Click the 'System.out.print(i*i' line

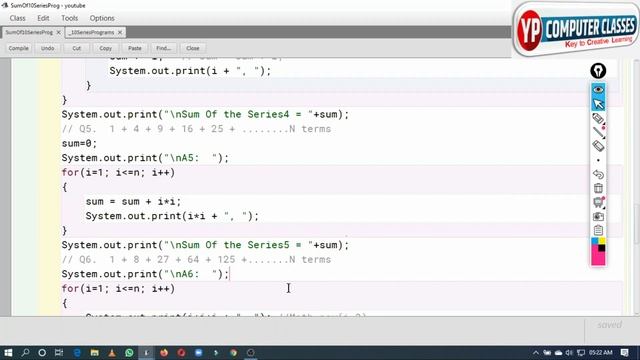[x=172, y=216]
